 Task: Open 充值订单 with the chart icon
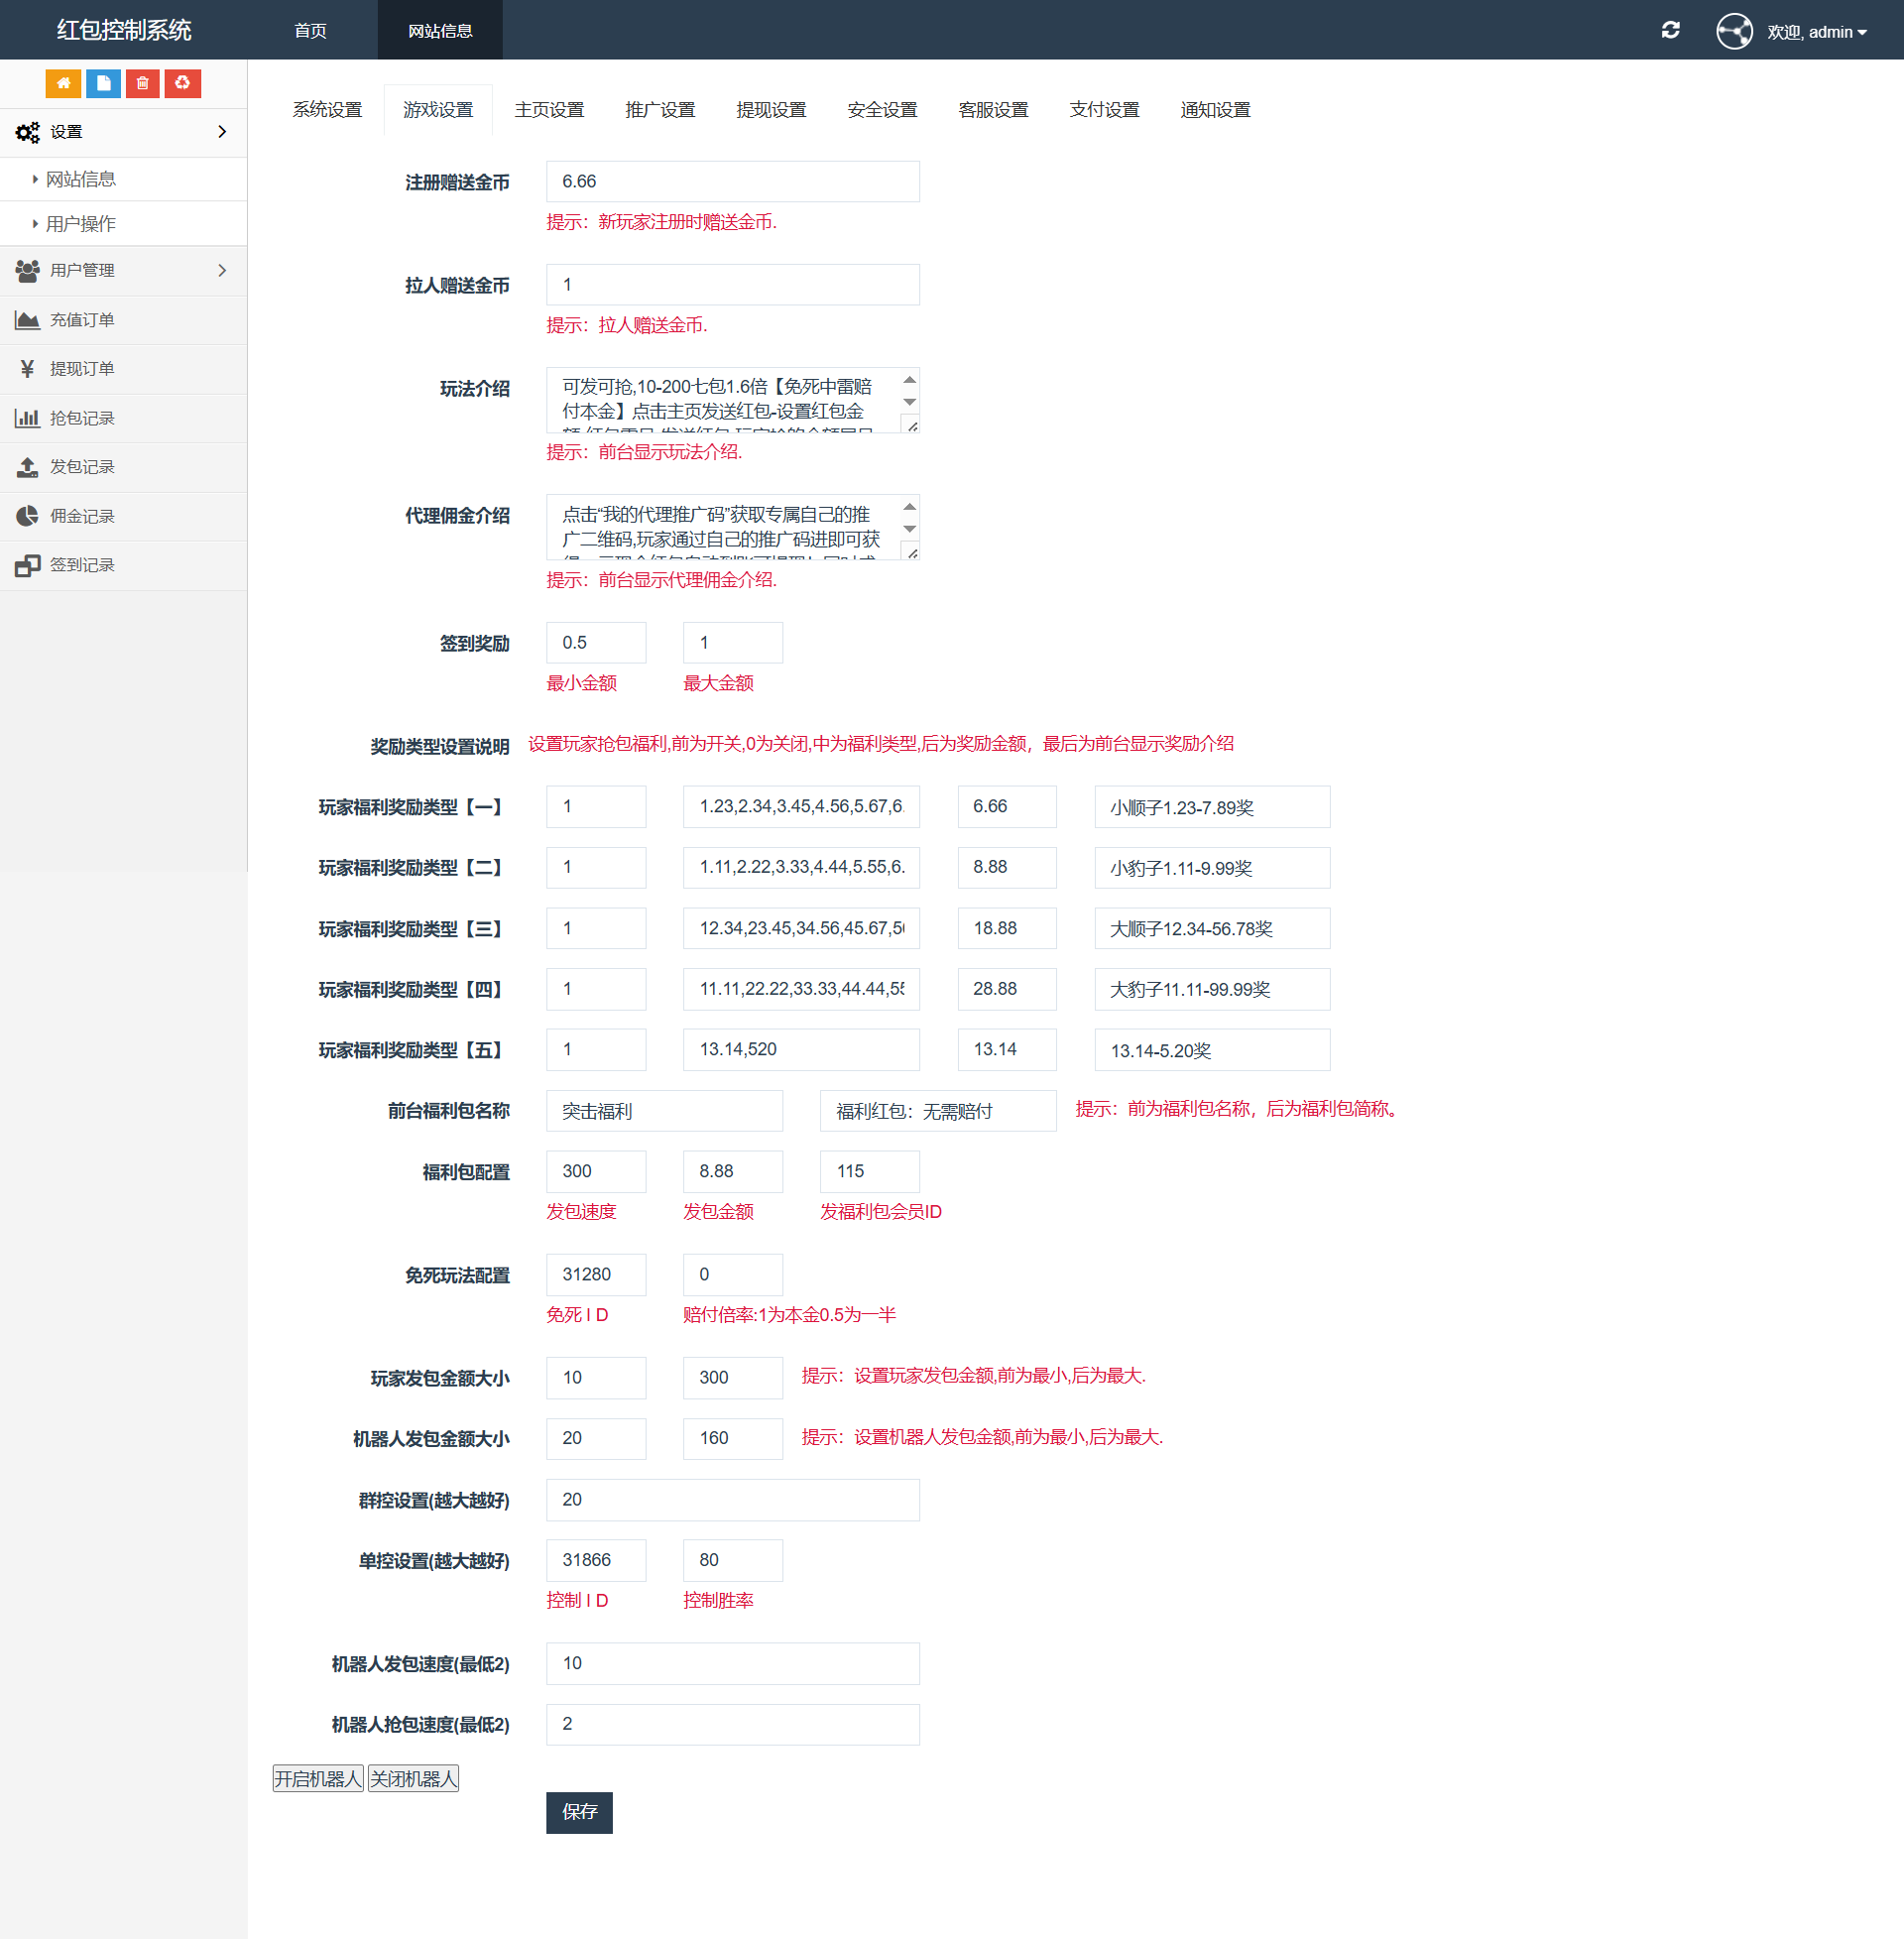point(82,320)
